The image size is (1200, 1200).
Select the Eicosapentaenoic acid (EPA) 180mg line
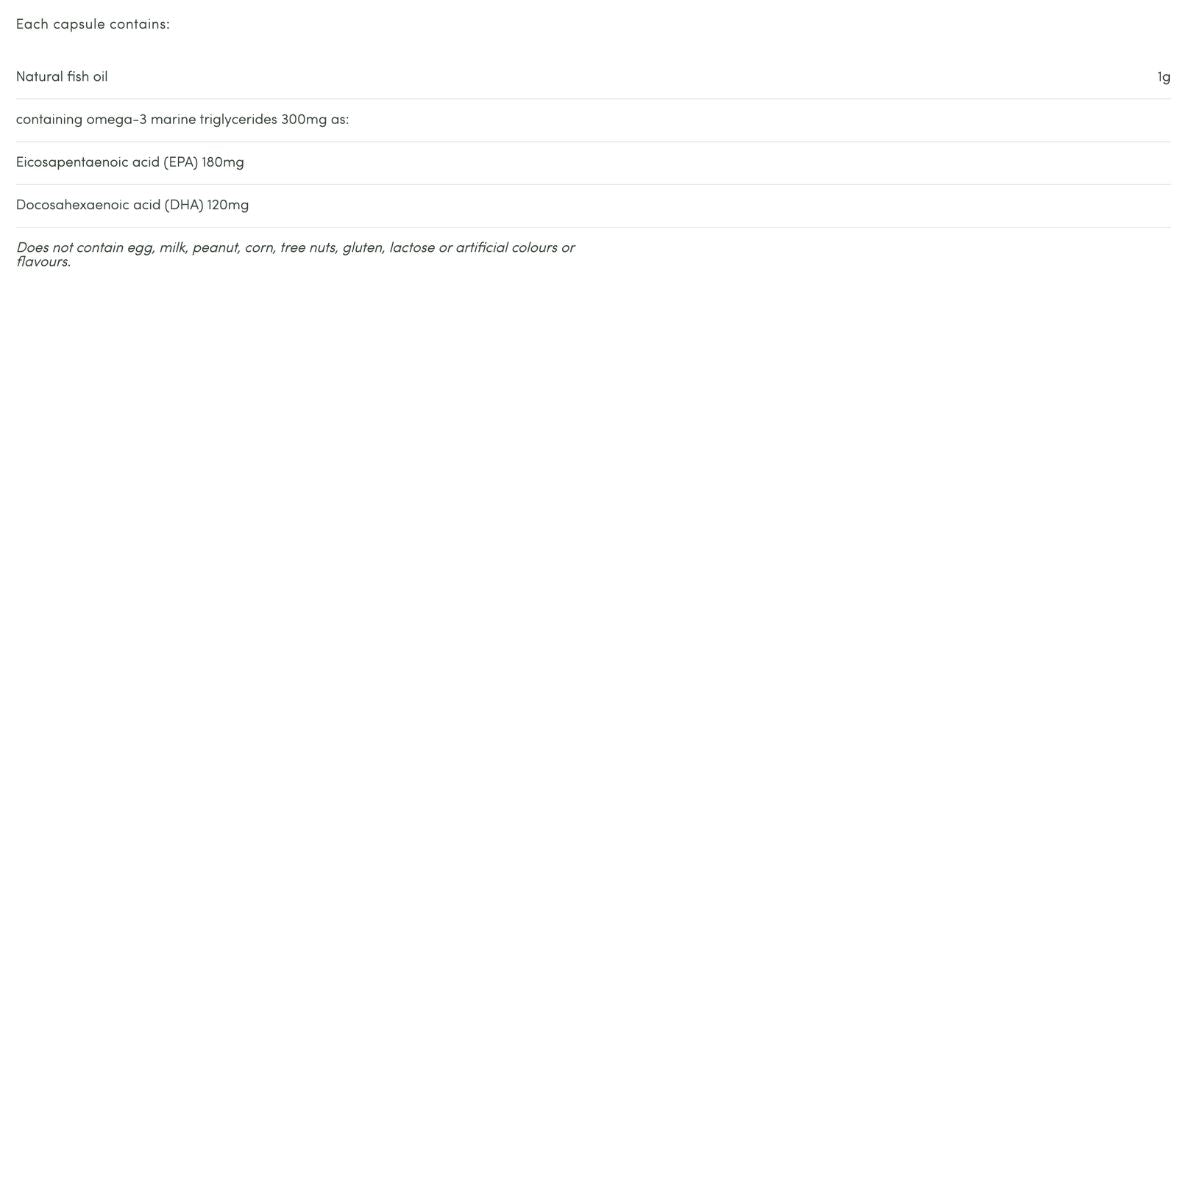click(x=130, y=162)
